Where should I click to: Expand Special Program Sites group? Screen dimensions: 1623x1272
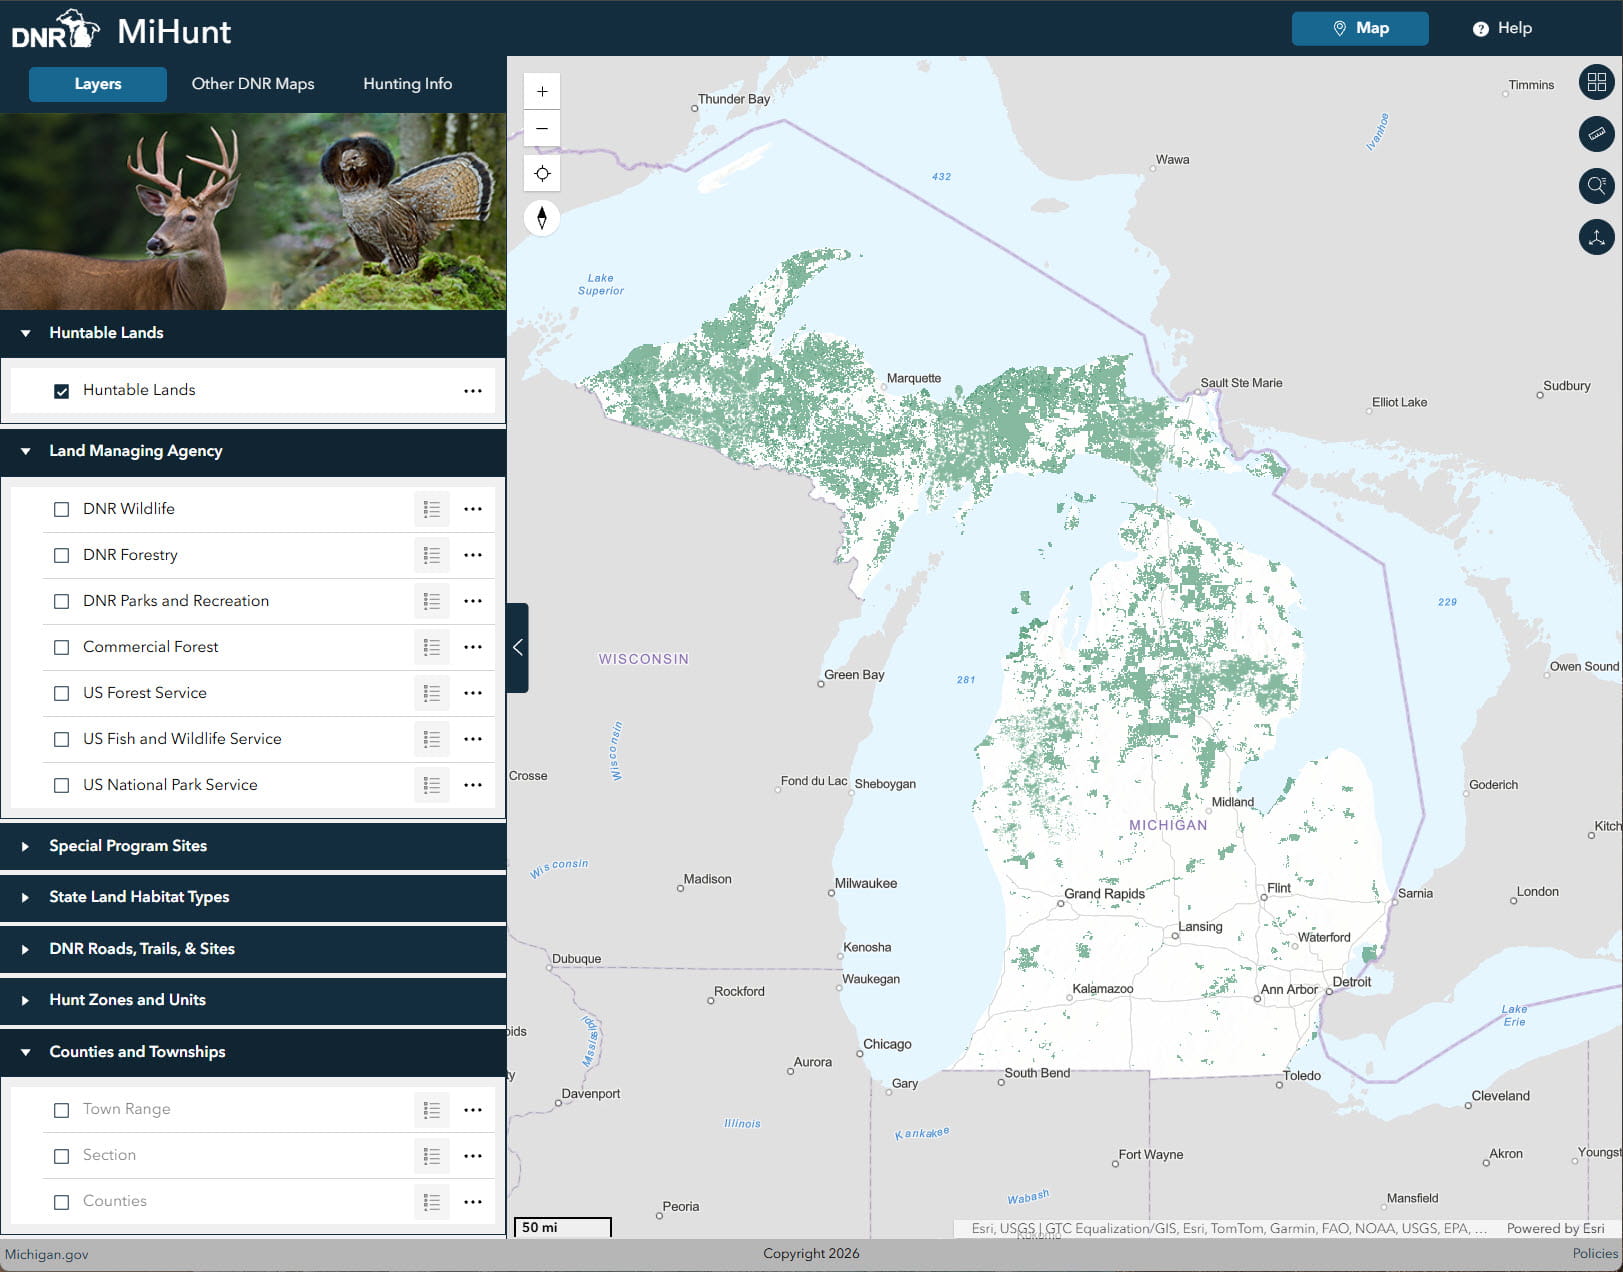point(253,846)
